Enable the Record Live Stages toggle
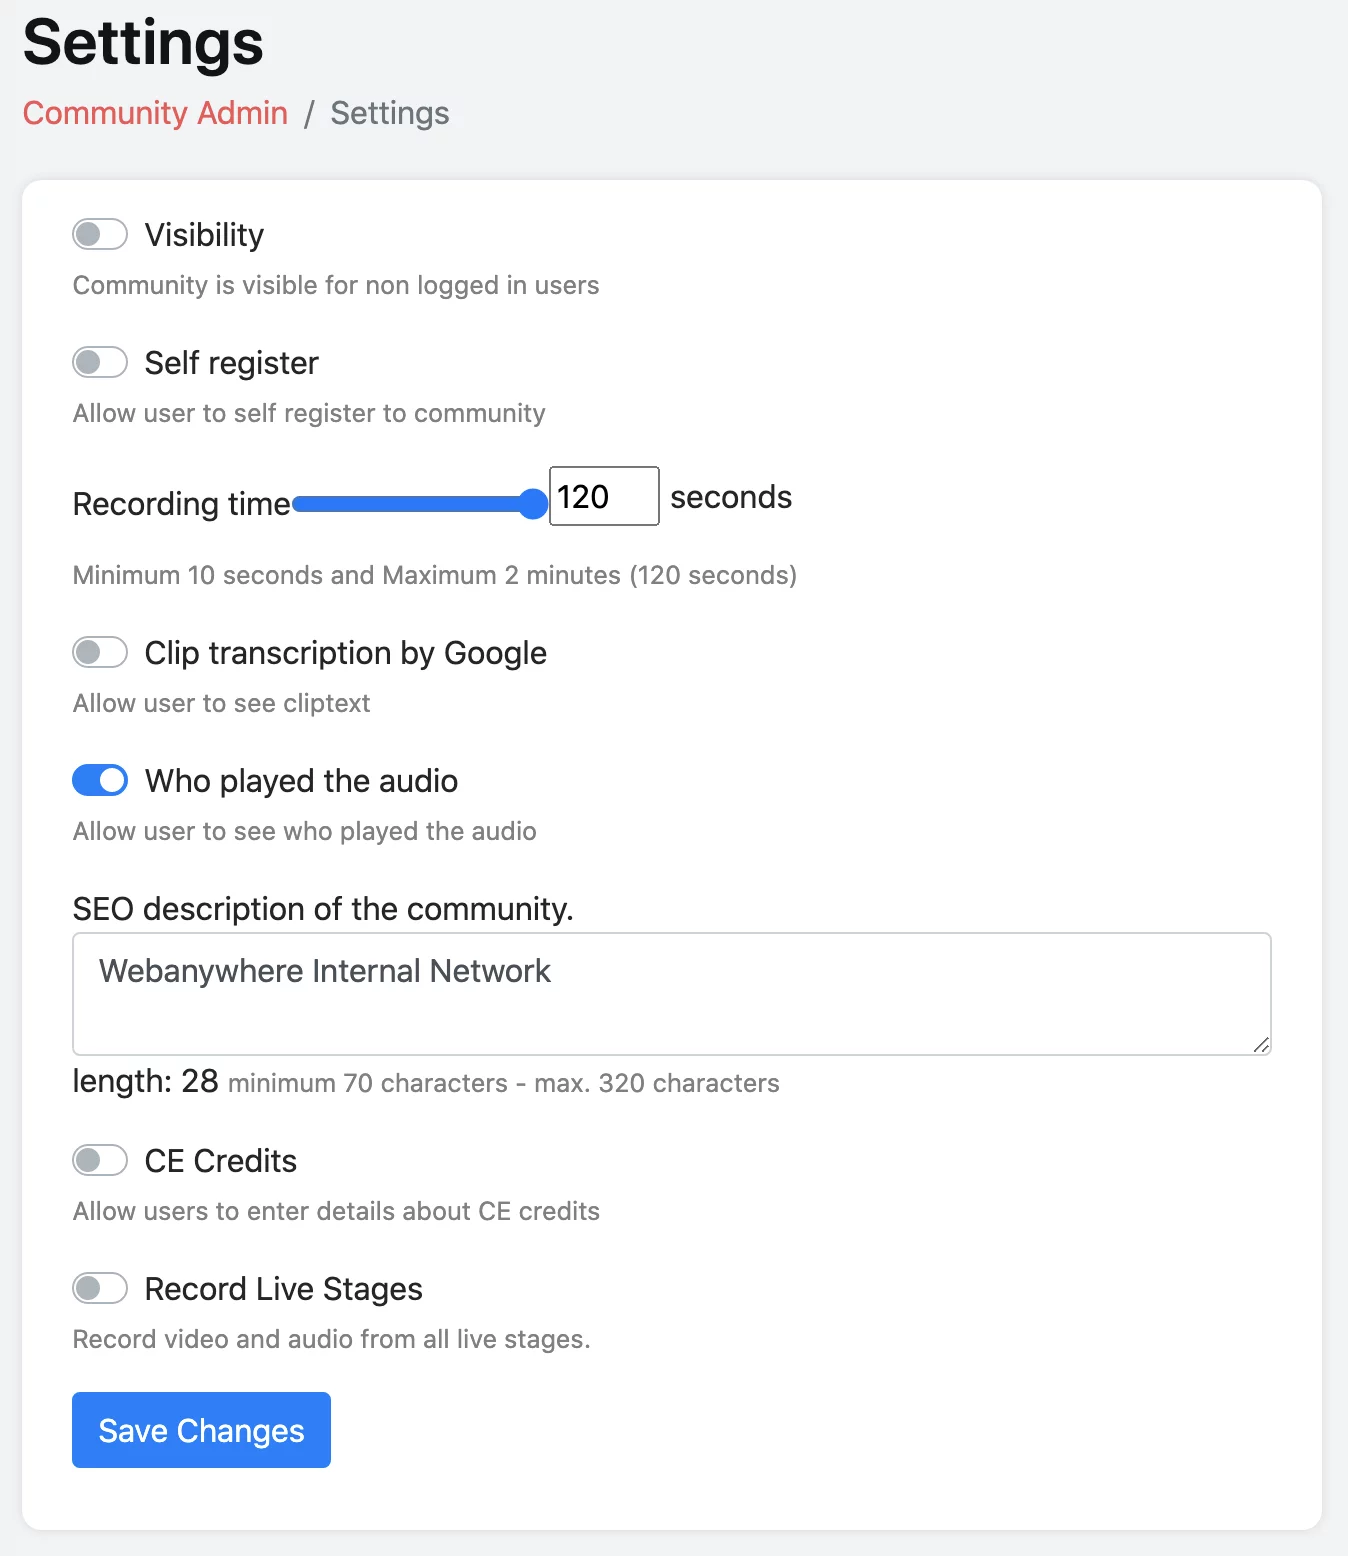 tap(100, 1288)
